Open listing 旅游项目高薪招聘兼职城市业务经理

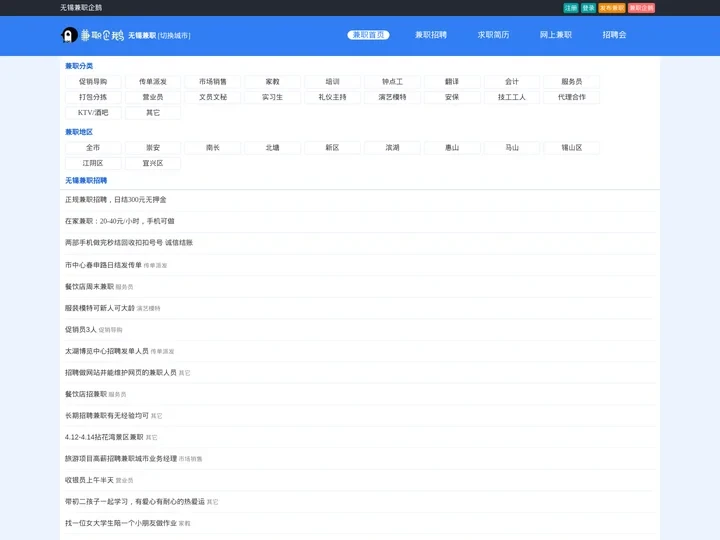(121, 459)
